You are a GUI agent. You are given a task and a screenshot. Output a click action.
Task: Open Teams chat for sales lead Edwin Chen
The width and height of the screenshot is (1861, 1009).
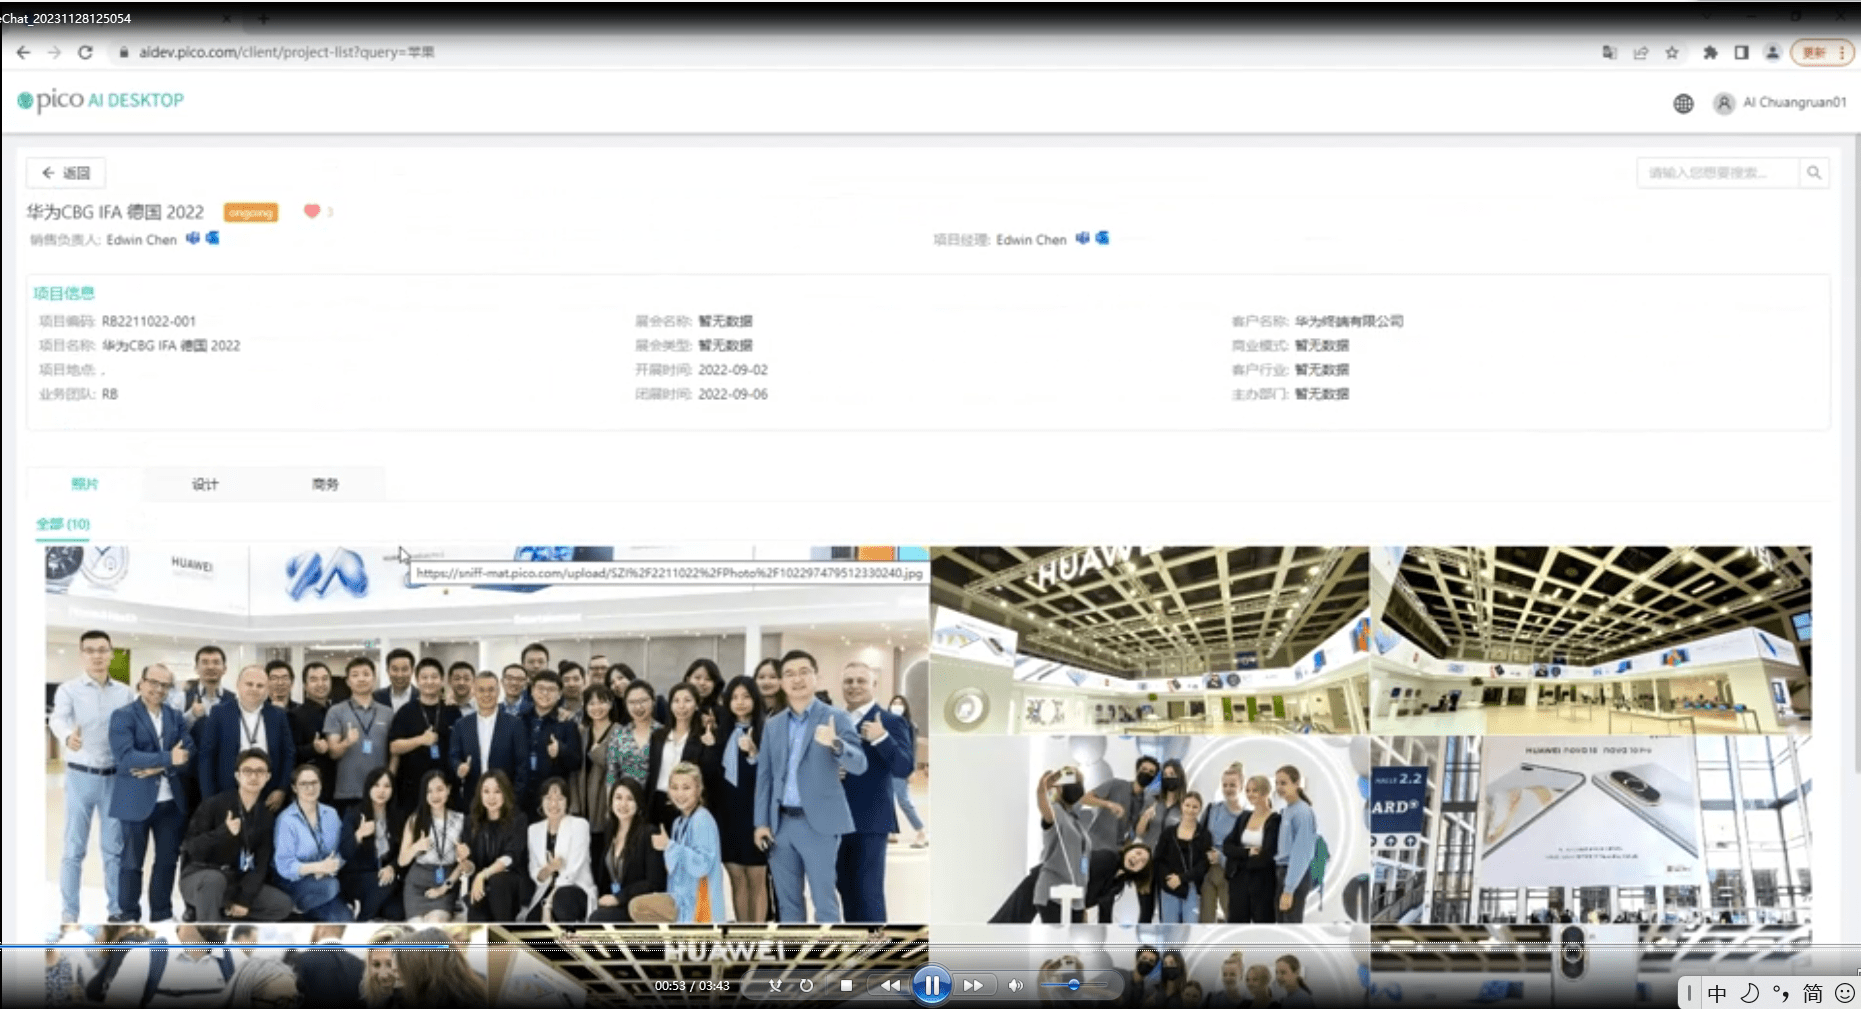(x=193, y=238)
